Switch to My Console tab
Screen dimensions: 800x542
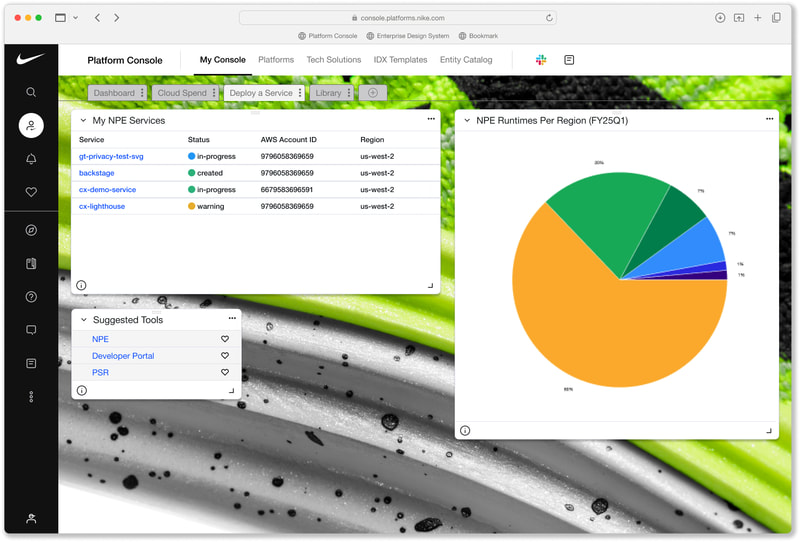222,60
